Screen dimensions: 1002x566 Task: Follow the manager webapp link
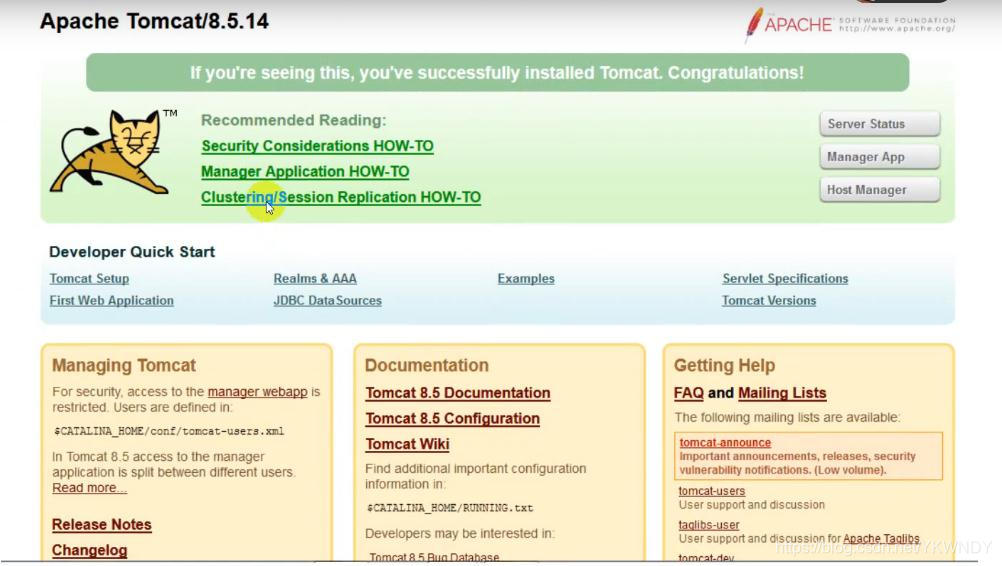(258, 392)
